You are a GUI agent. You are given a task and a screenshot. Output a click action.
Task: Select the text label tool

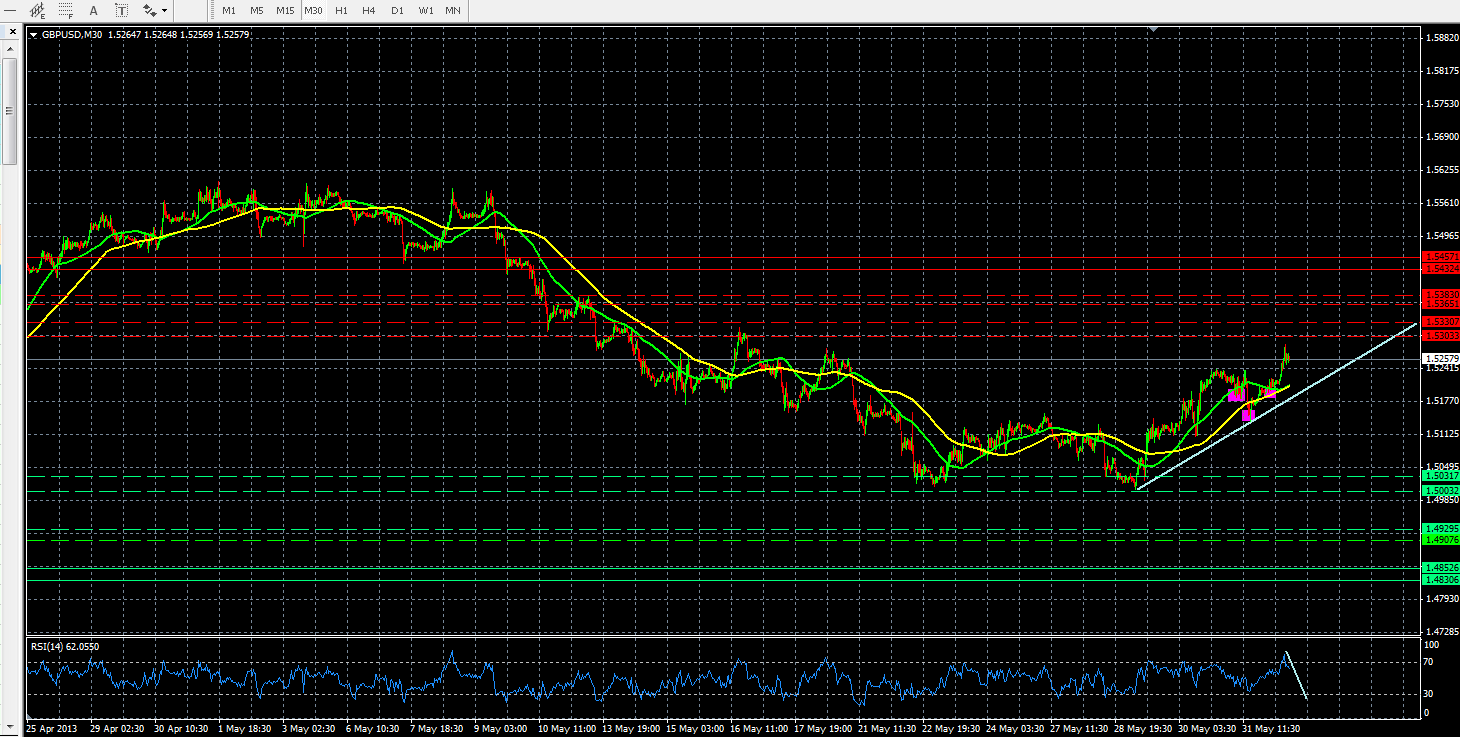tap(122, 11)
